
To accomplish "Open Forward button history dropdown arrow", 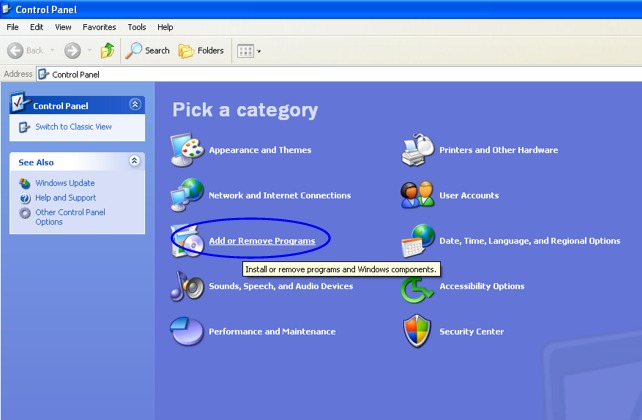I will (x=89, y=51).
